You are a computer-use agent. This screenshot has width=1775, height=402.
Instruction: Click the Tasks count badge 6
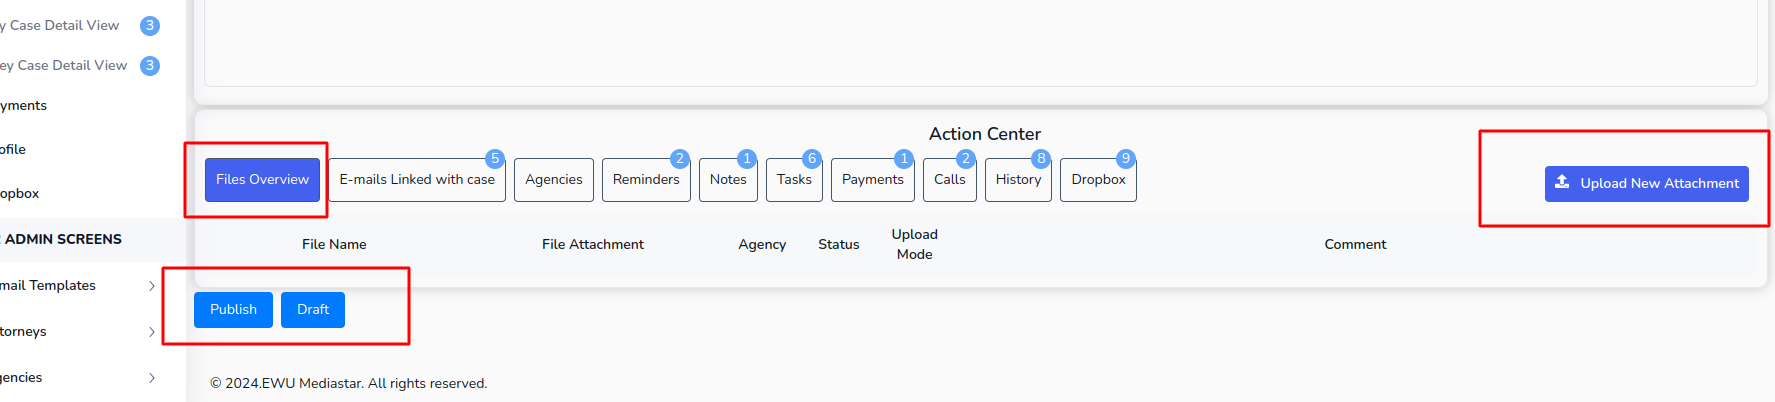pos(812,158)
